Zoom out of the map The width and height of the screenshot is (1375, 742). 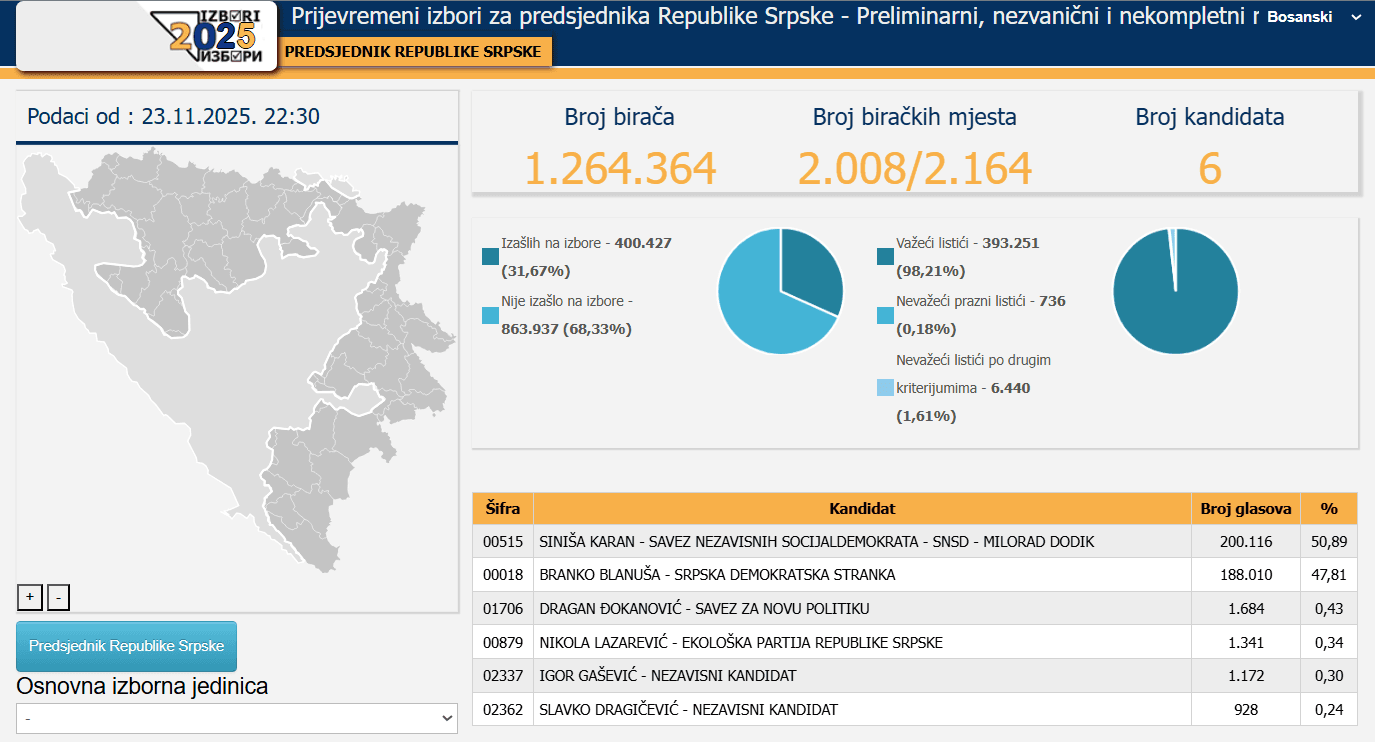(x=59, y=597)
